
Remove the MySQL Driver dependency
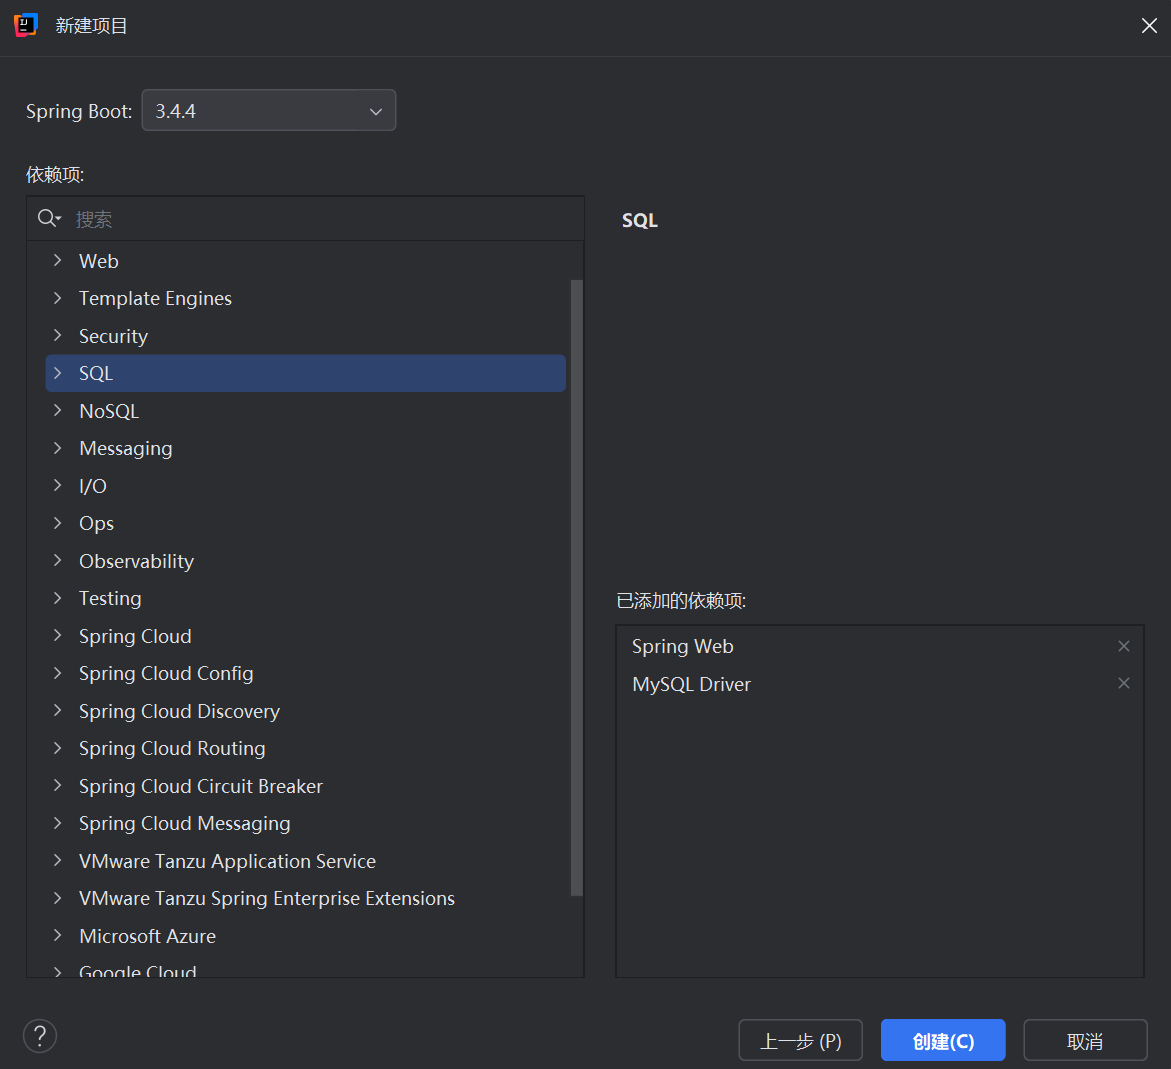click(1123, 684)
